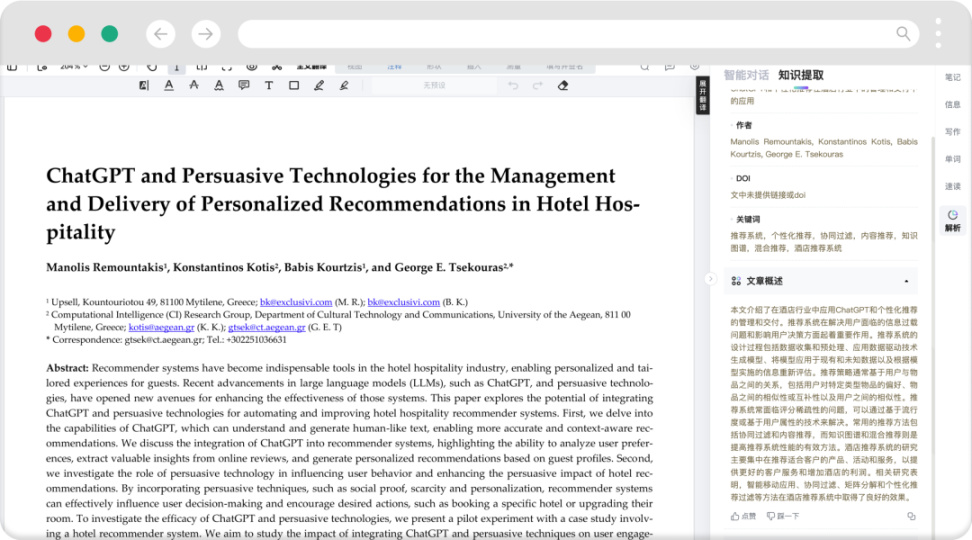Open the bk@exclusivi.com email link for M. R.
This screenshot has width=972, height=540.
pyautogui.click(x=295, y=302)
